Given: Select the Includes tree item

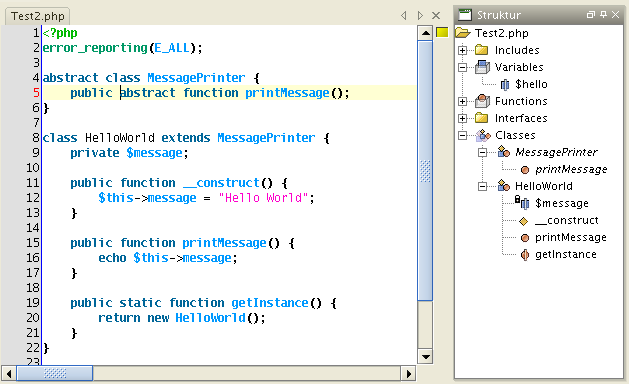Looking at the screenshot, I should (x=517, y=50).
